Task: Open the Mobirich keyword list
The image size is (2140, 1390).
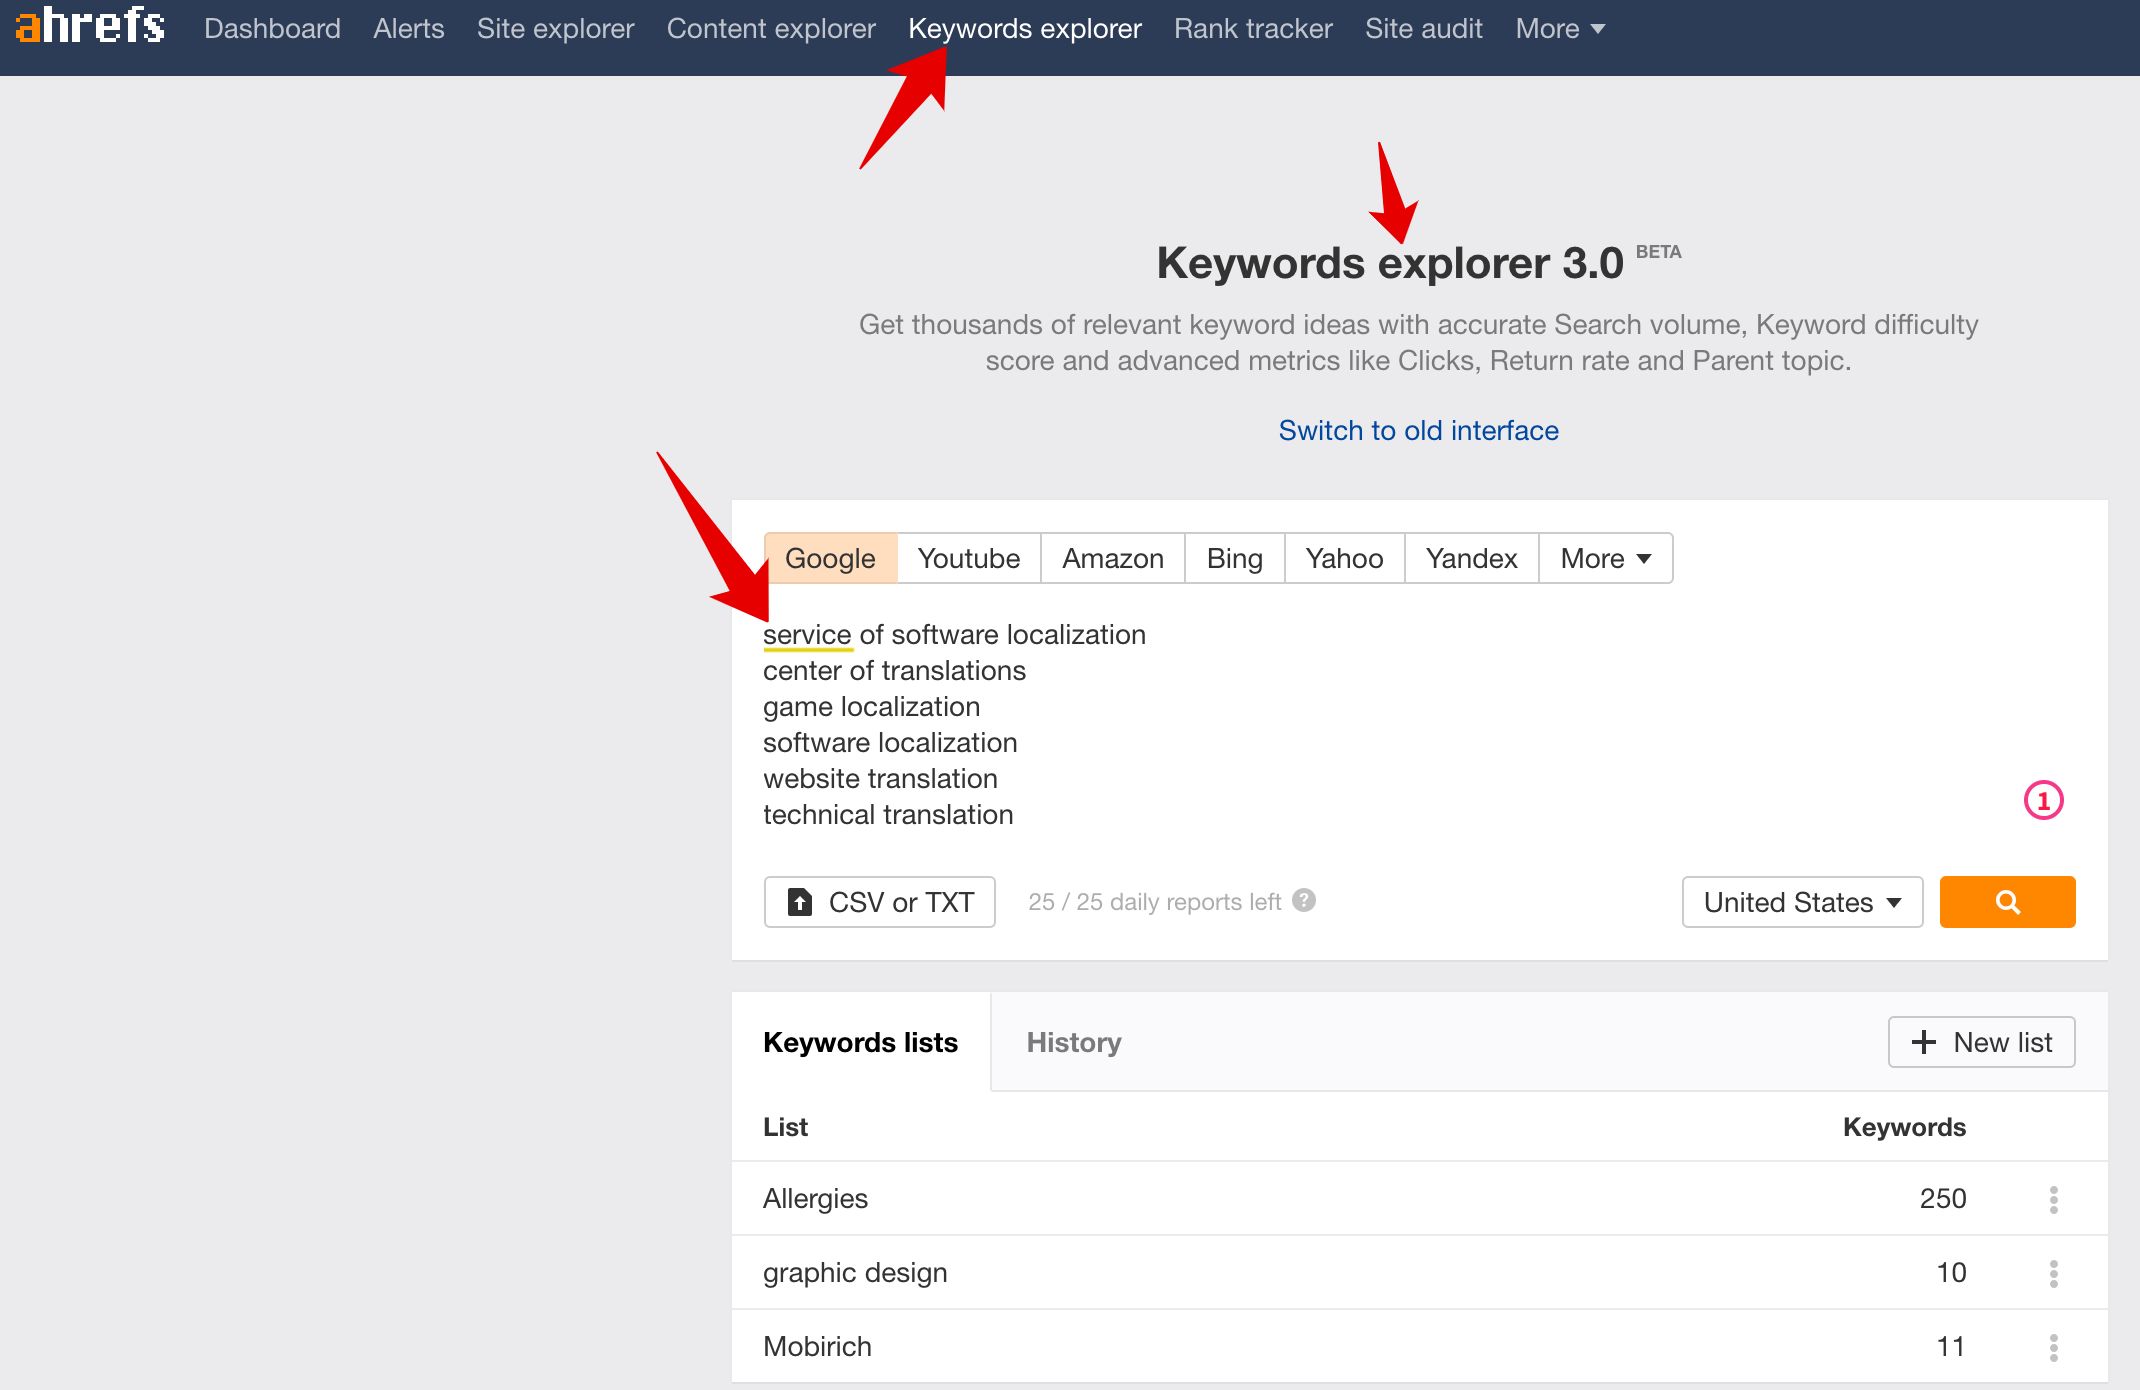Action: click(x=817, y=1346)
